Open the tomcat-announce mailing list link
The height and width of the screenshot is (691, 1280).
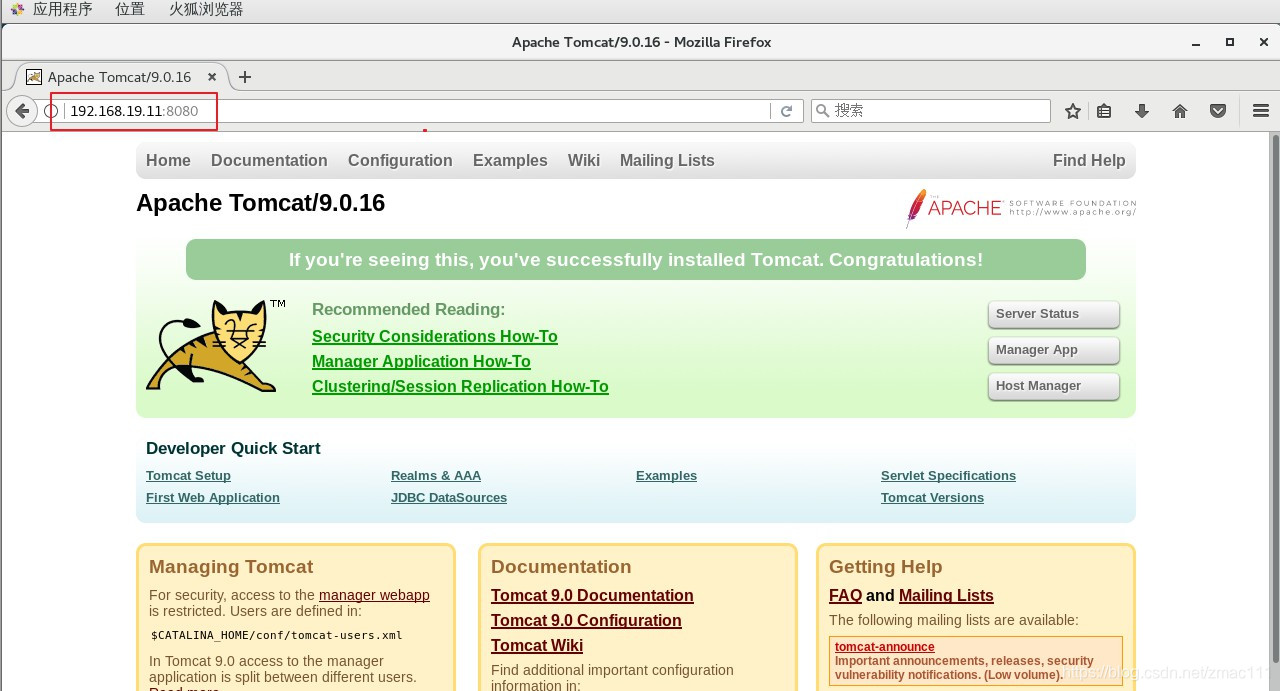(x=885, y=647)
